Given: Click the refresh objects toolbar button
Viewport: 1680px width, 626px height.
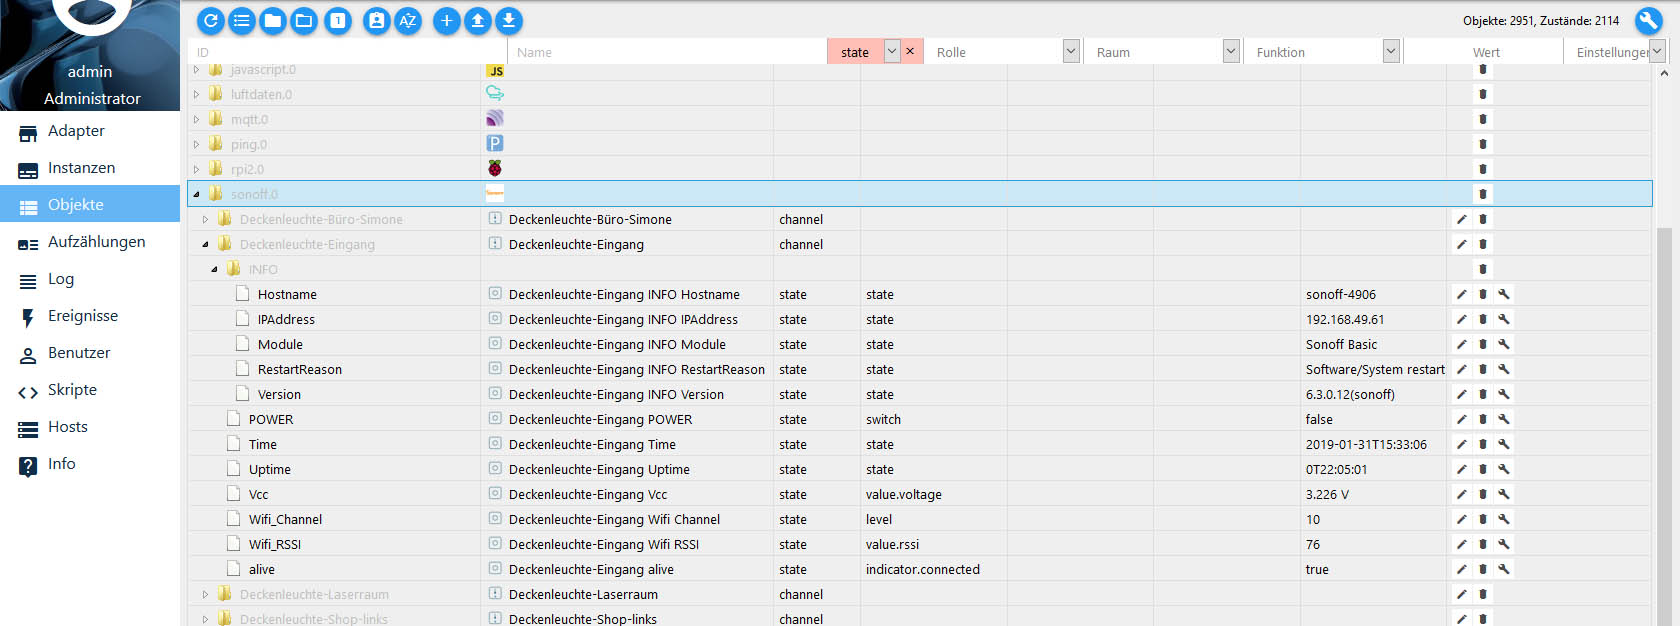Looking at the screenshot, I should pyautogui.click(x=210, y=21).
